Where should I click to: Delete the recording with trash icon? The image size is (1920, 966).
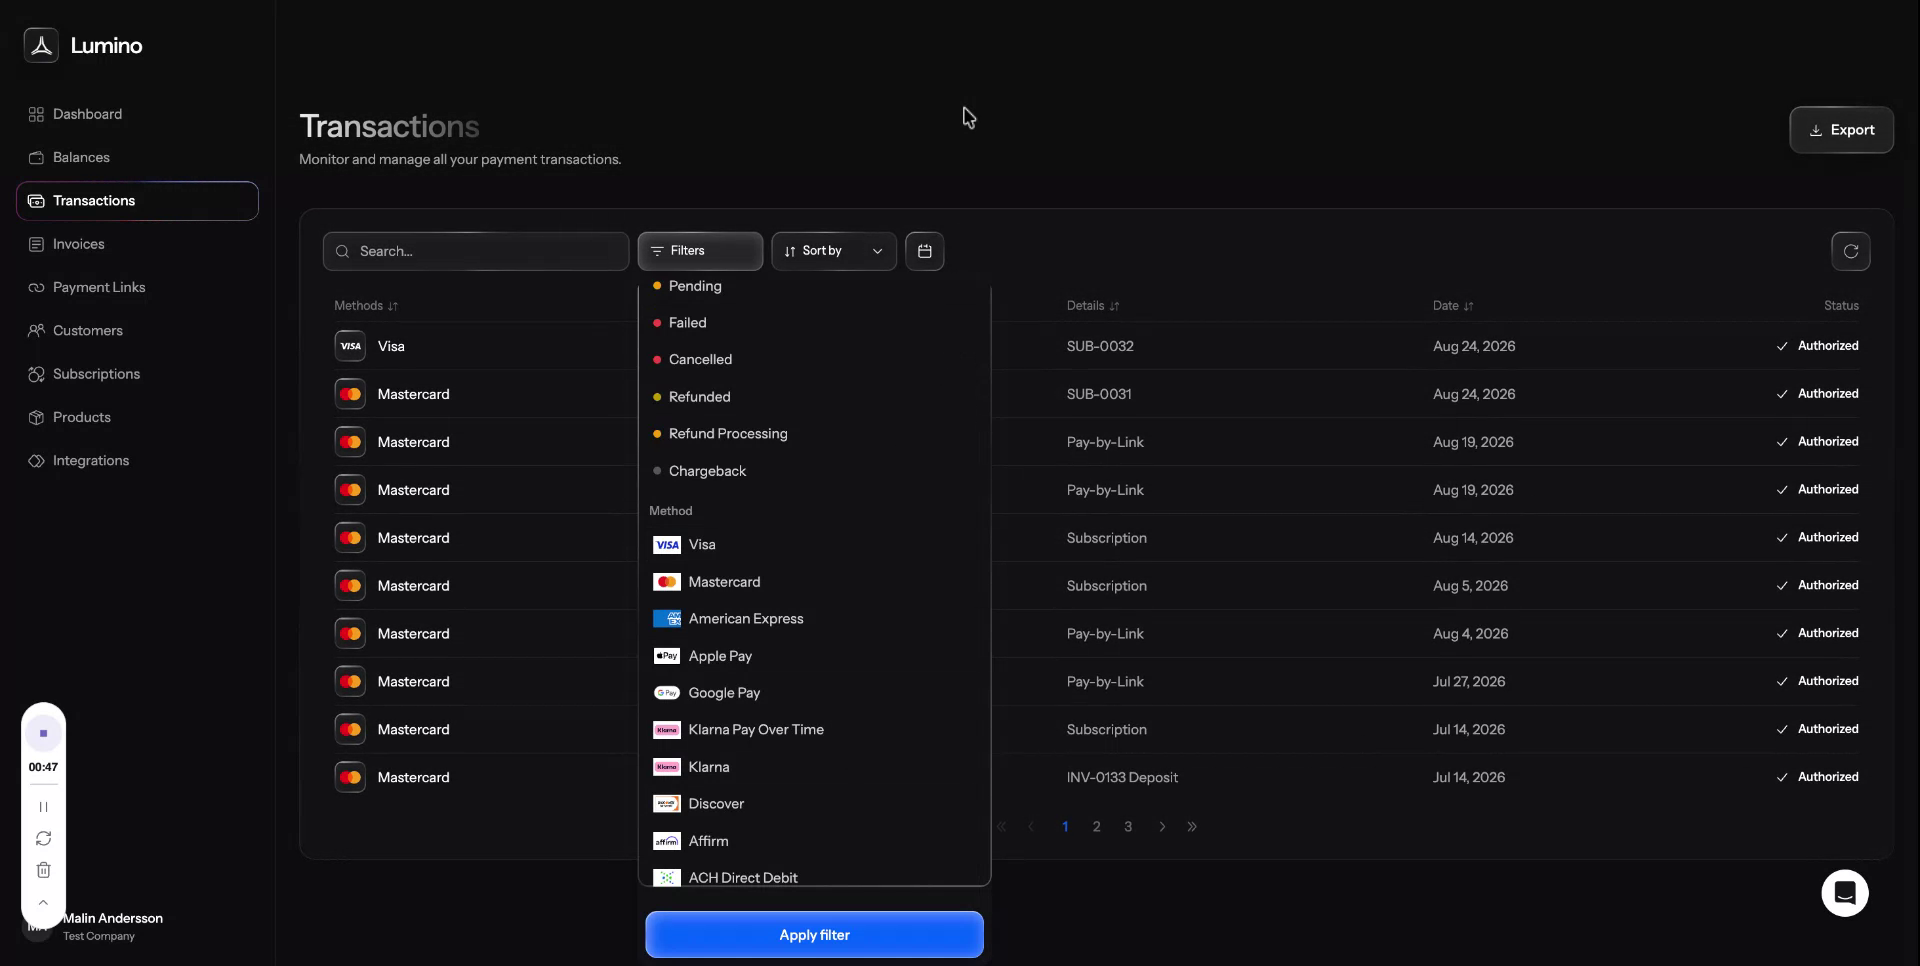[x=43, y=870]
